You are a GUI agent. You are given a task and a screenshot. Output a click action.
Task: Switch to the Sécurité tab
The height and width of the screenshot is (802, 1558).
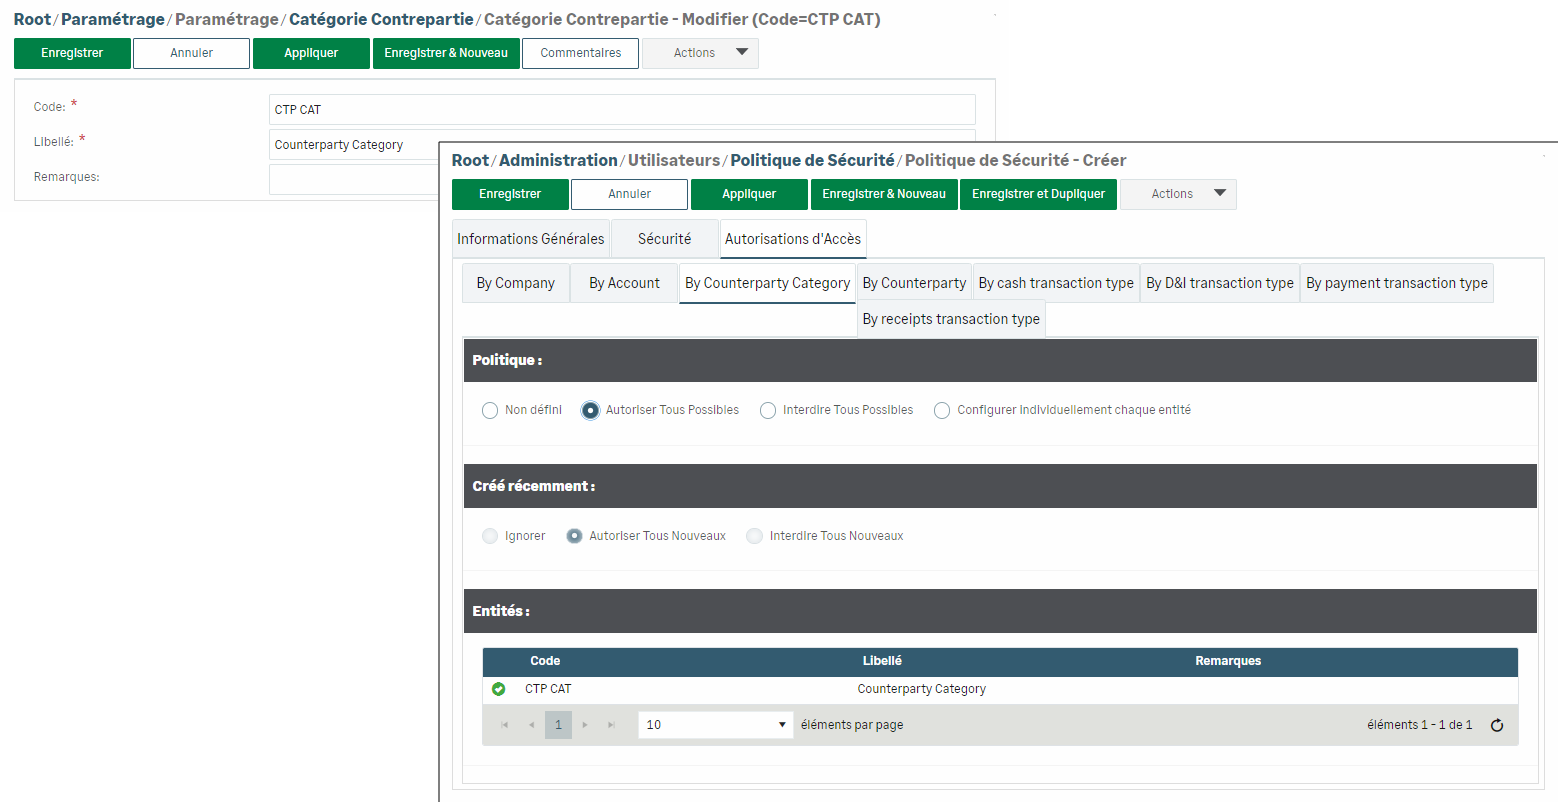point(664,239)
